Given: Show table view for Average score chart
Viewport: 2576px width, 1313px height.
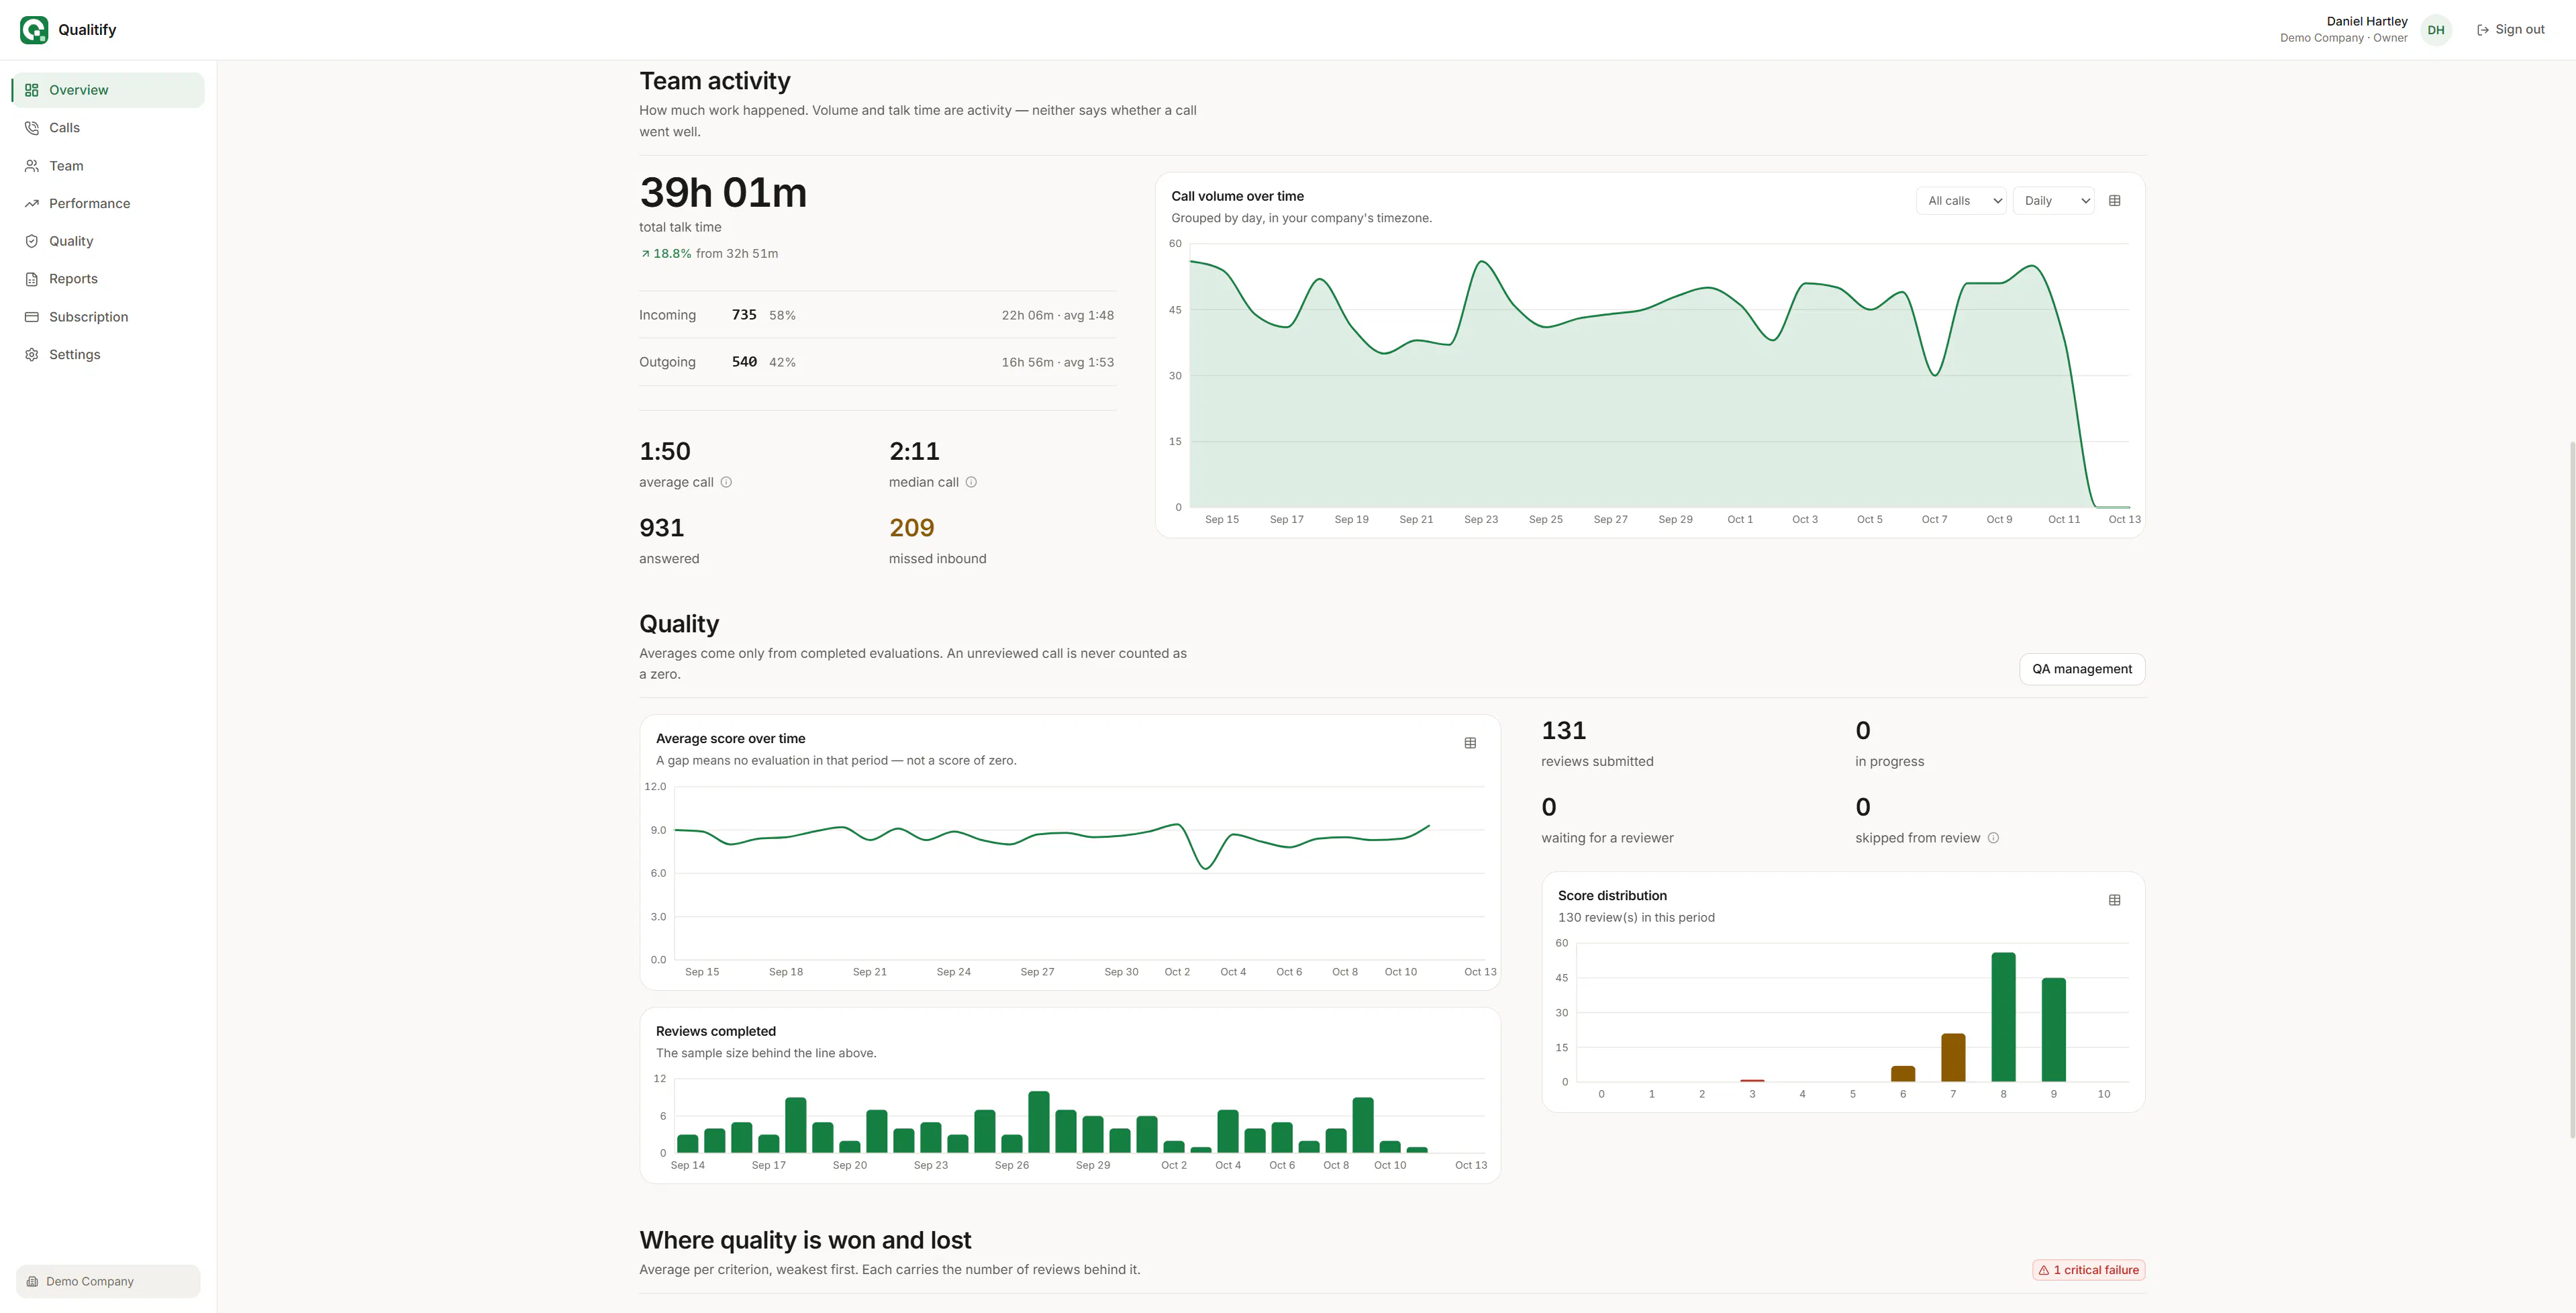Looking at the screenshot, I should coord(1470,743).
